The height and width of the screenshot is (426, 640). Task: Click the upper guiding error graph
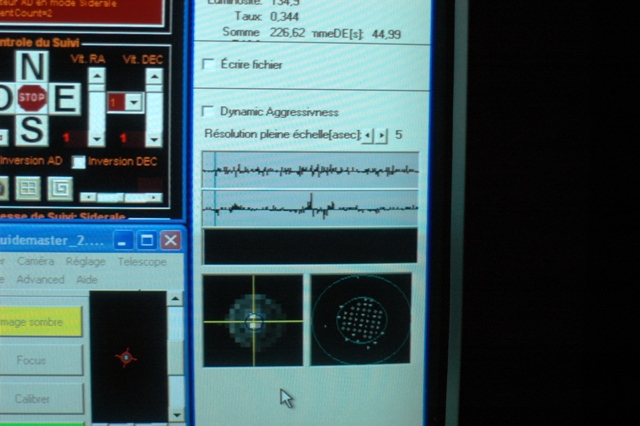tap(310, 170)
